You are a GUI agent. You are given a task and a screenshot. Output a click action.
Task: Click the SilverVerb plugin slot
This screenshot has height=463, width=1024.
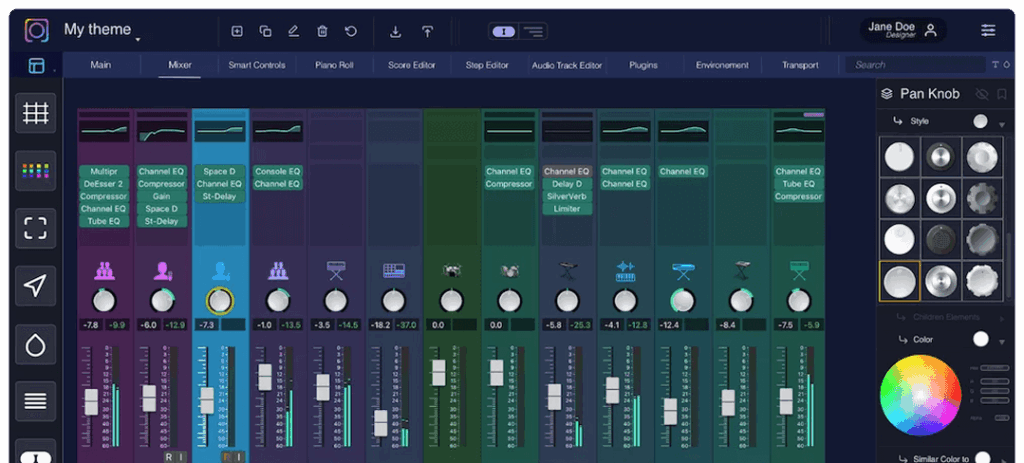click(567, 196)
